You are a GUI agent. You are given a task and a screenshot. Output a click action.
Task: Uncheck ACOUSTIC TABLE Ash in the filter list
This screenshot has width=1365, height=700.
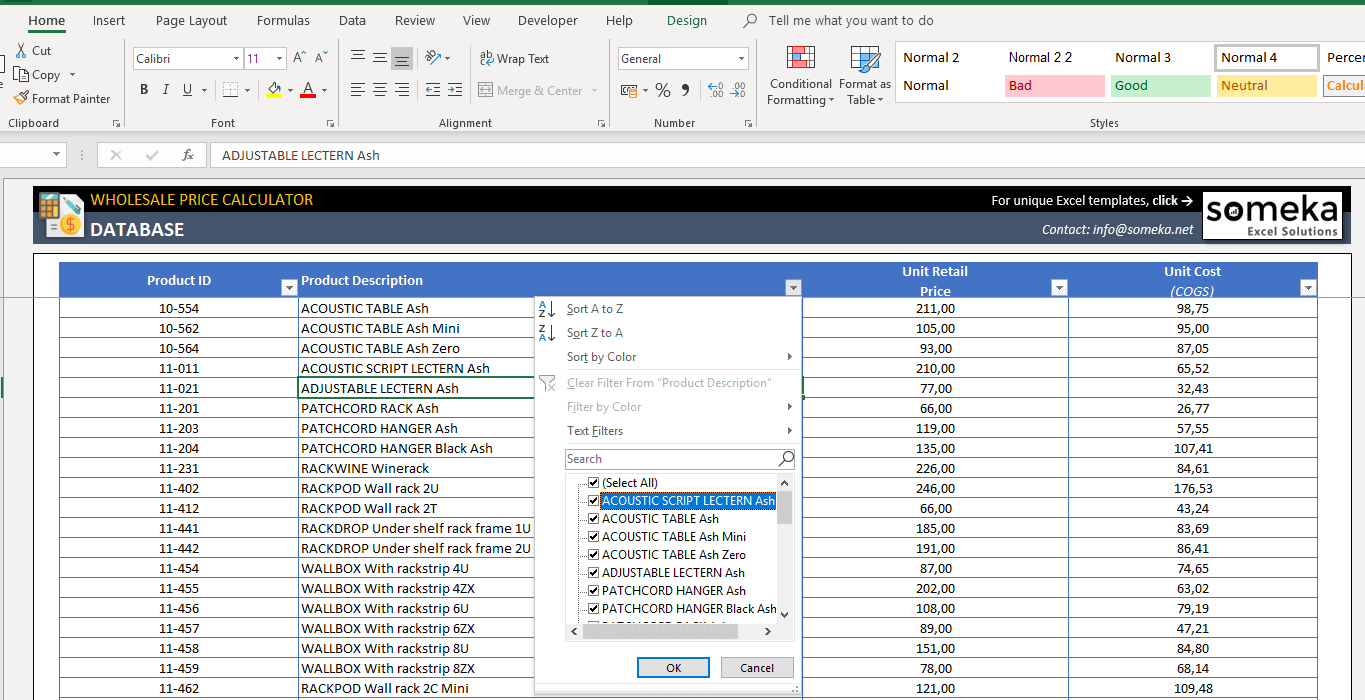[593, 518]
